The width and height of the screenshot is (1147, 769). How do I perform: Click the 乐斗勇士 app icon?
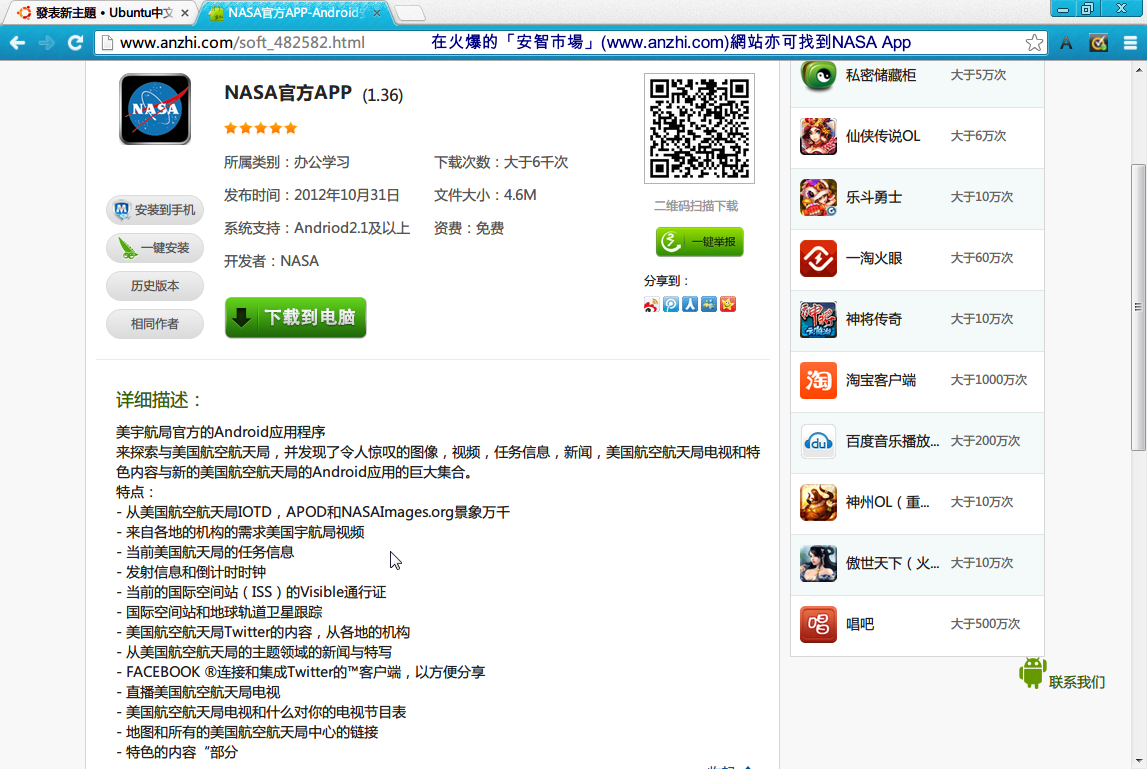point(818,197)
